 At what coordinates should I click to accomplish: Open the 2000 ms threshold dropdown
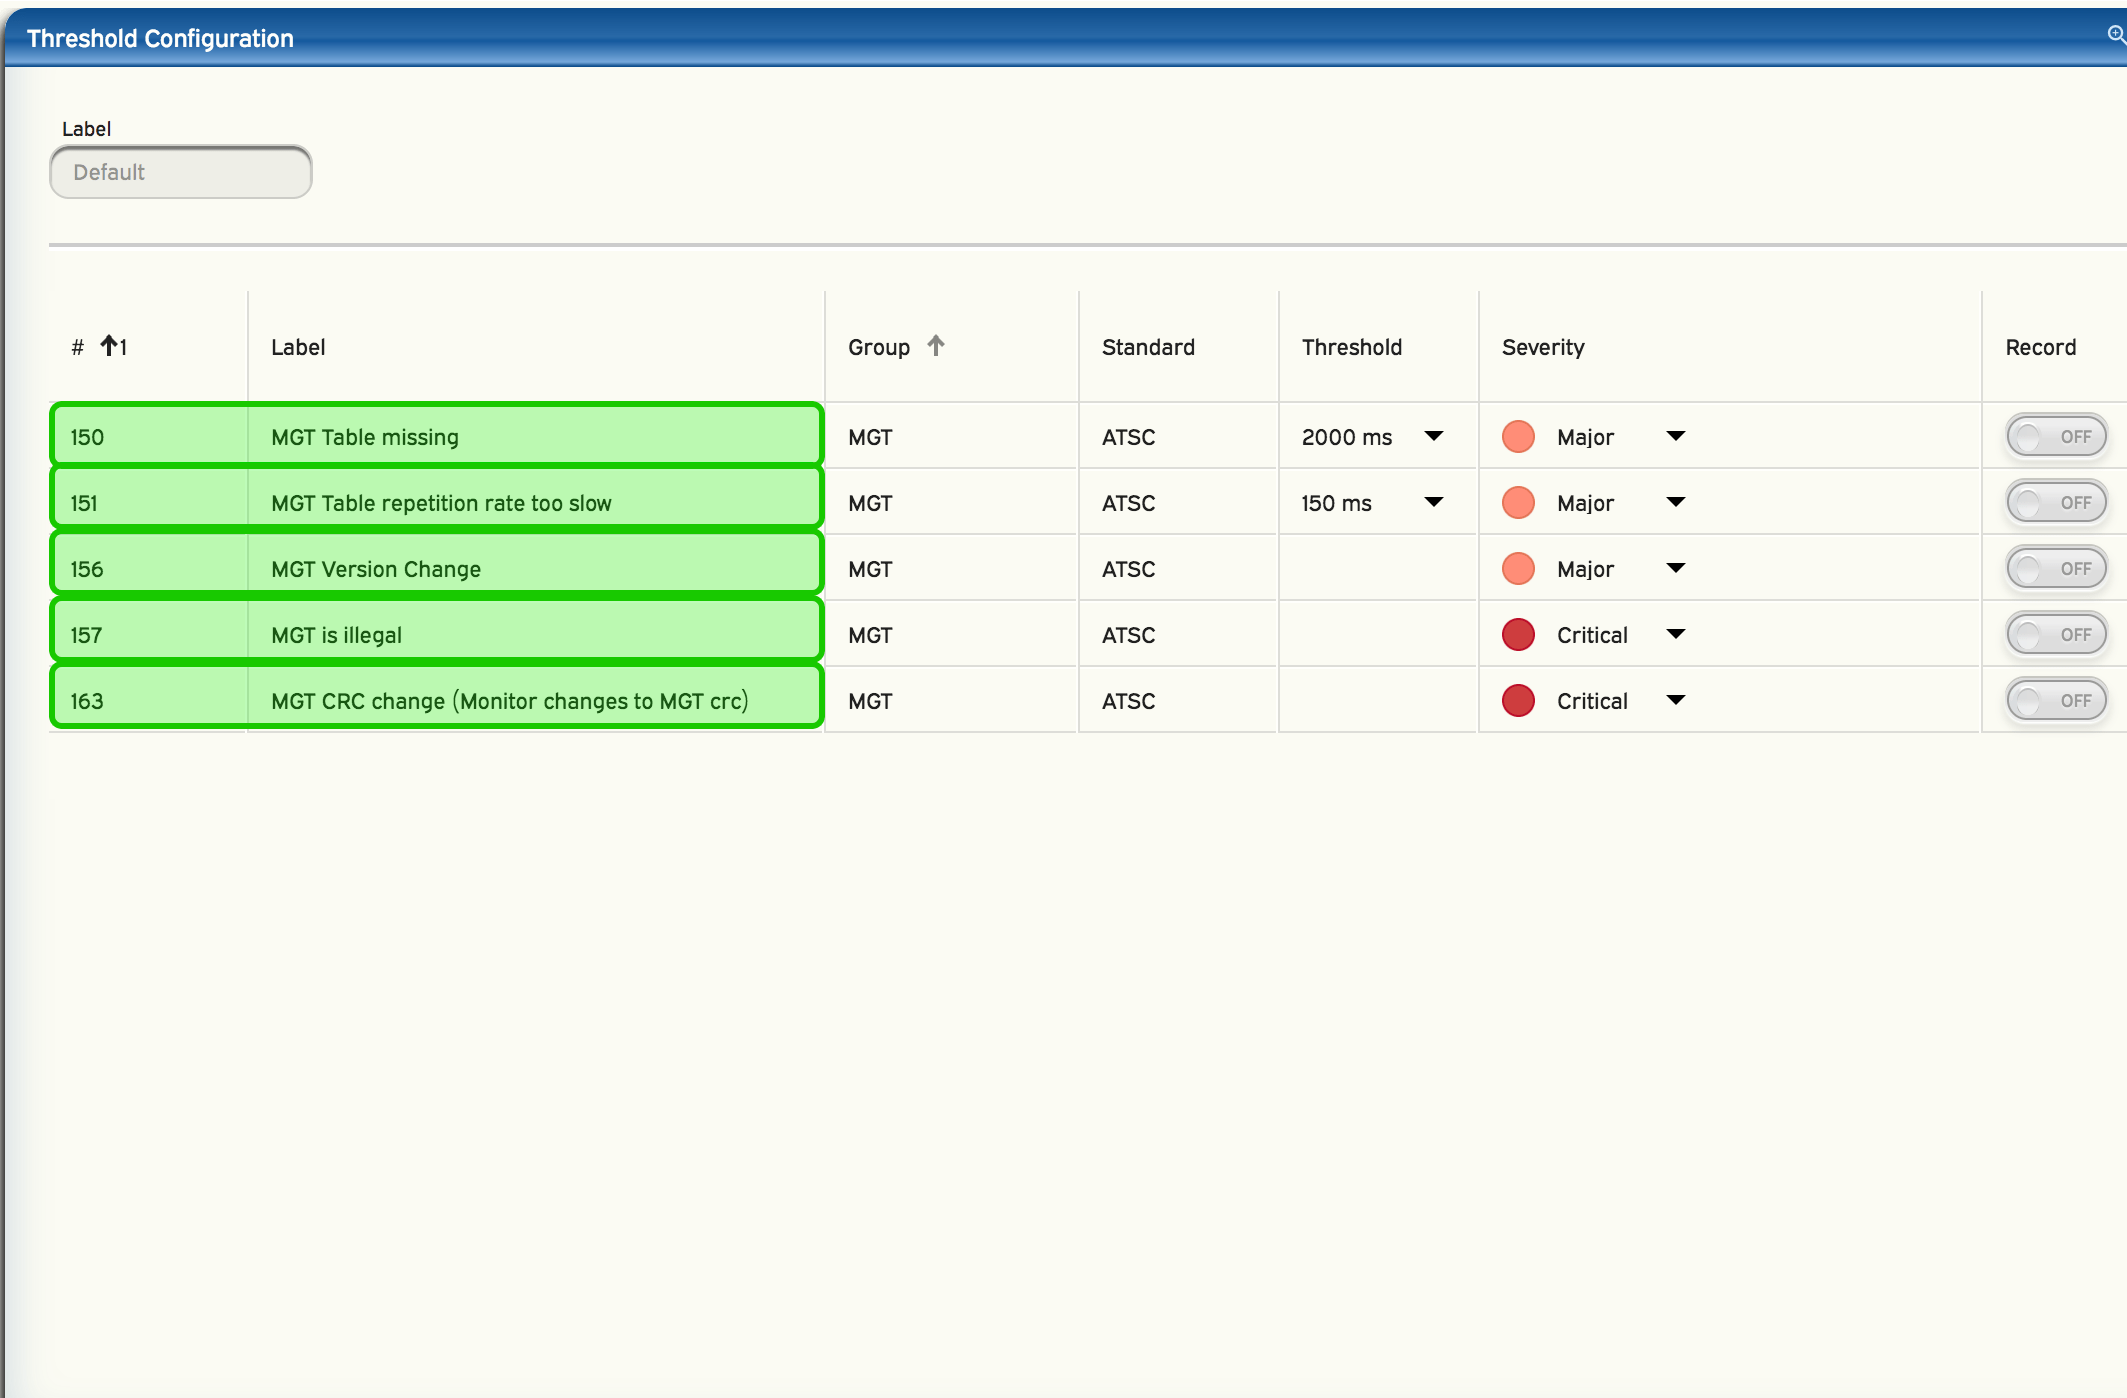pos(1433,436)
